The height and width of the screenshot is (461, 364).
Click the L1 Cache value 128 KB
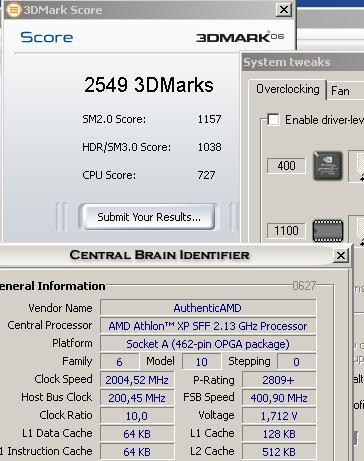[279, 434]
